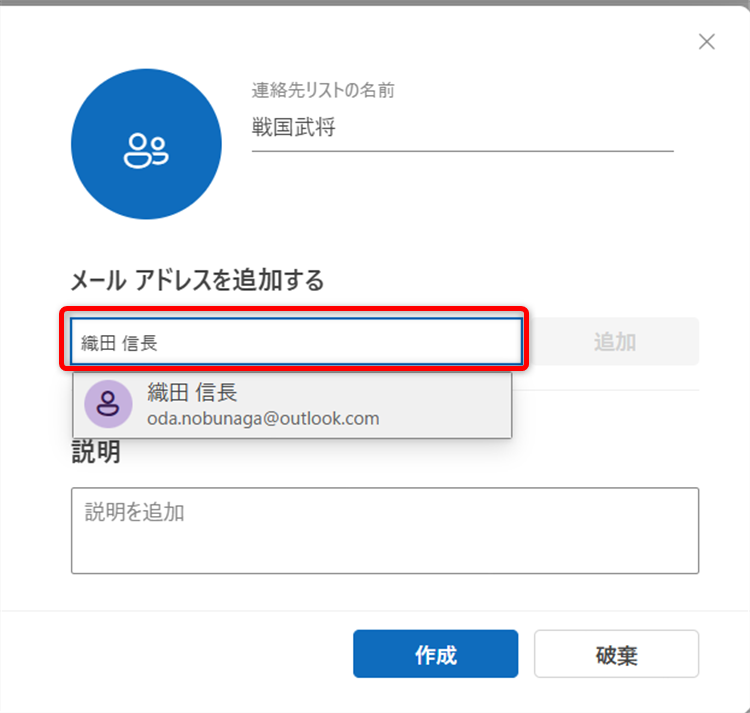The width and height of the screenshot is (750, 713).
Task: Choose oda.nobunaga@outlook.com address in suggestion list
Action: coord(263,419)
